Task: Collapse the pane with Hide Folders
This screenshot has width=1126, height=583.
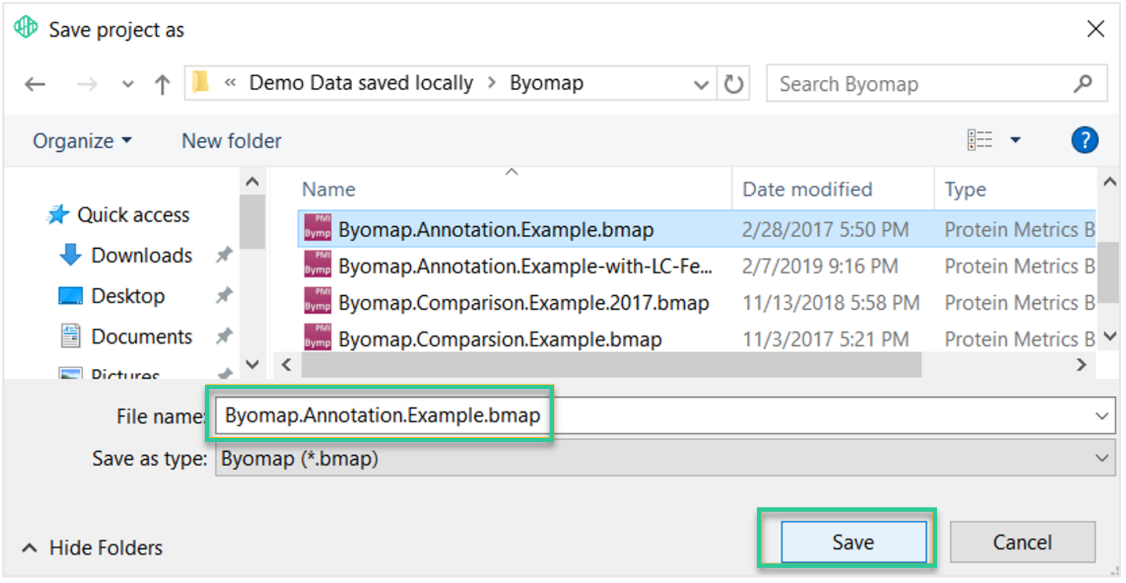Action: point(92,549)
